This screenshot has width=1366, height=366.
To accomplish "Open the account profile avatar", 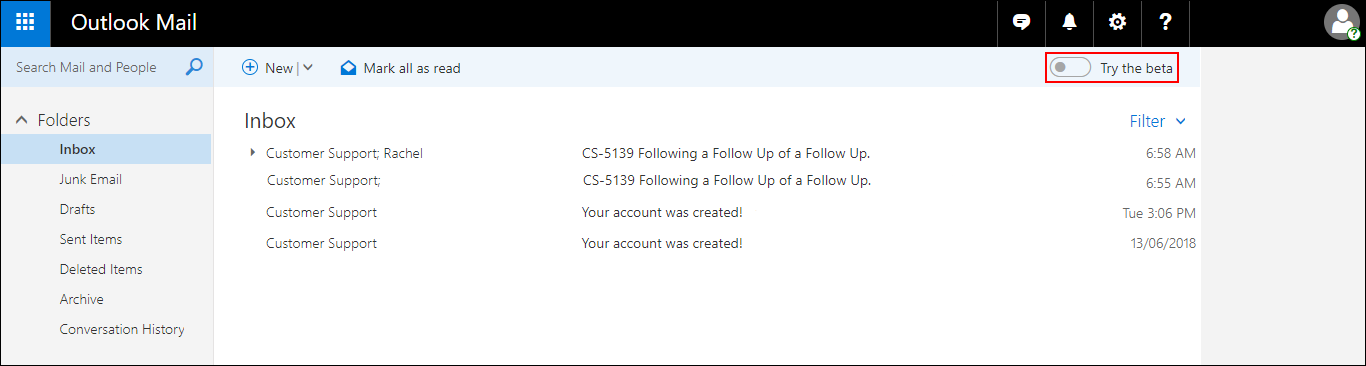I will [x=1341, y=22].
